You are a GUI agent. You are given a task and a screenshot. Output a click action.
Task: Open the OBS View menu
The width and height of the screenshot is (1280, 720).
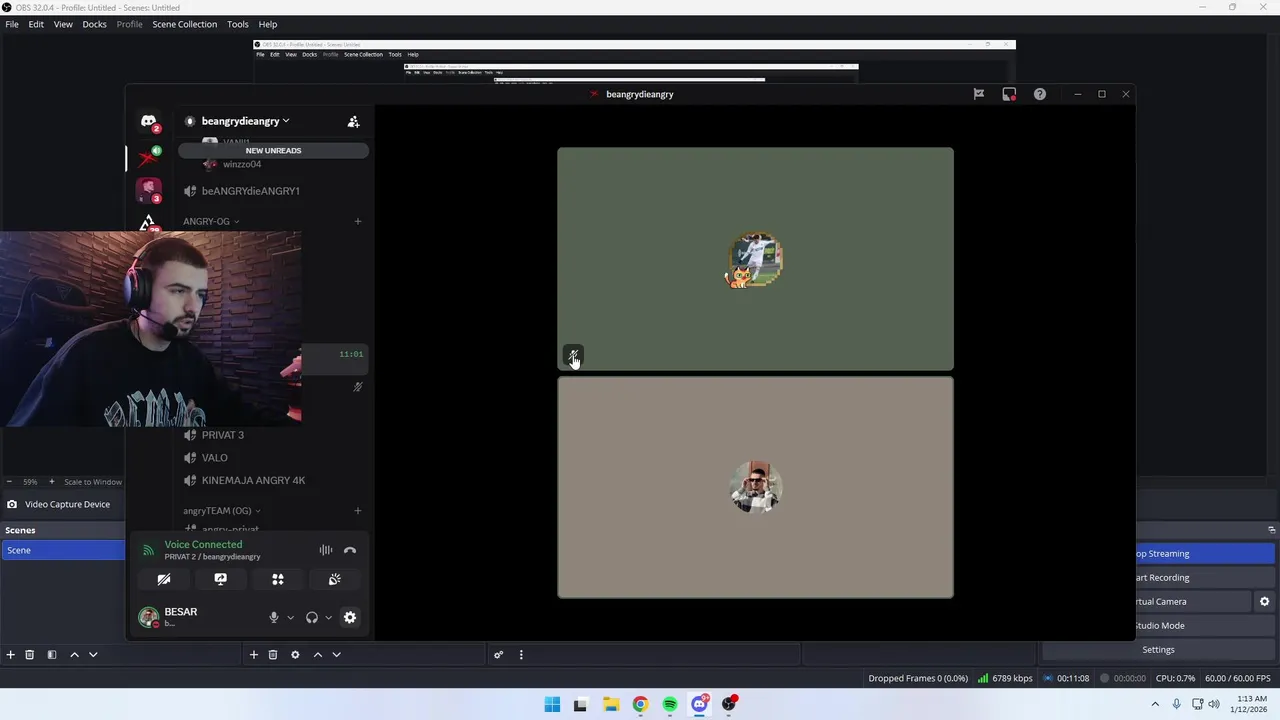63,24
